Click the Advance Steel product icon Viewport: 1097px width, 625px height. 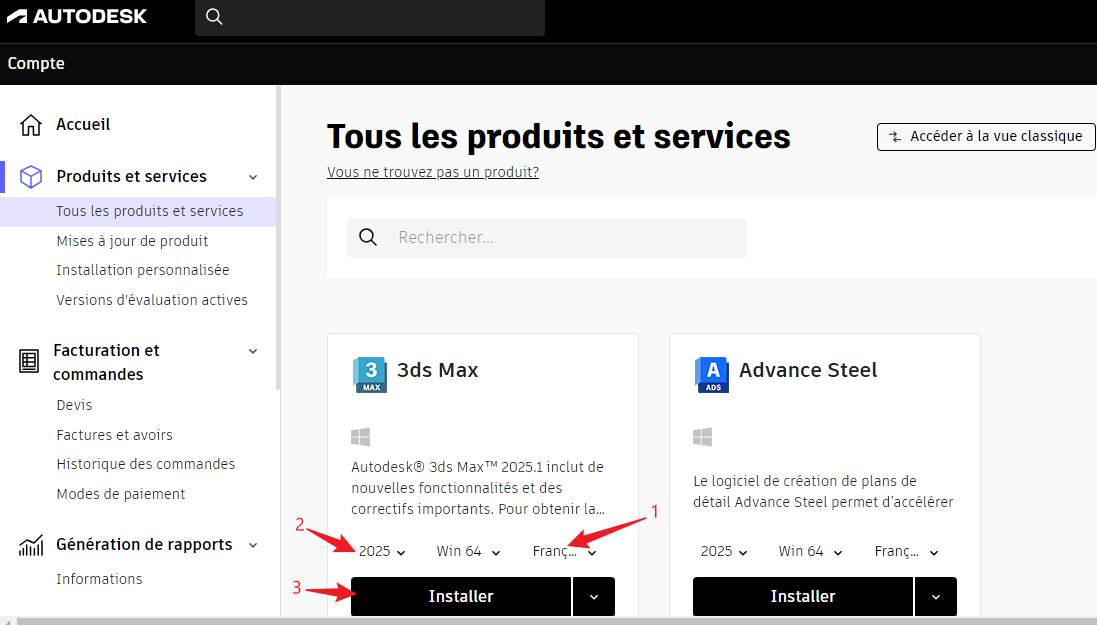tap(712, 374)
